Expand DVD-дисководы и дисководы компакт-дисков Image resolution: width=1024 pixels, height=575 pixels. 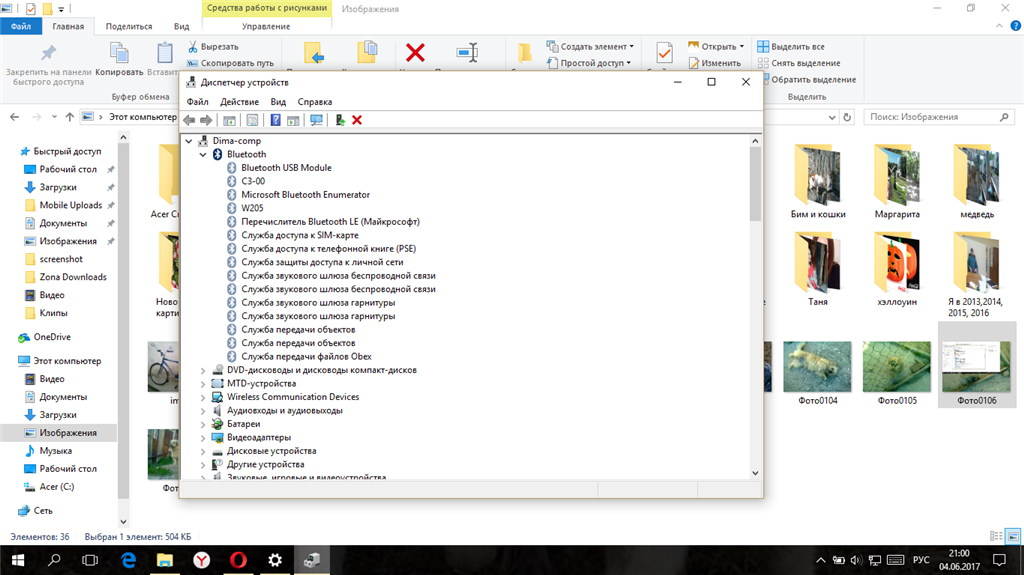[203, 370]
